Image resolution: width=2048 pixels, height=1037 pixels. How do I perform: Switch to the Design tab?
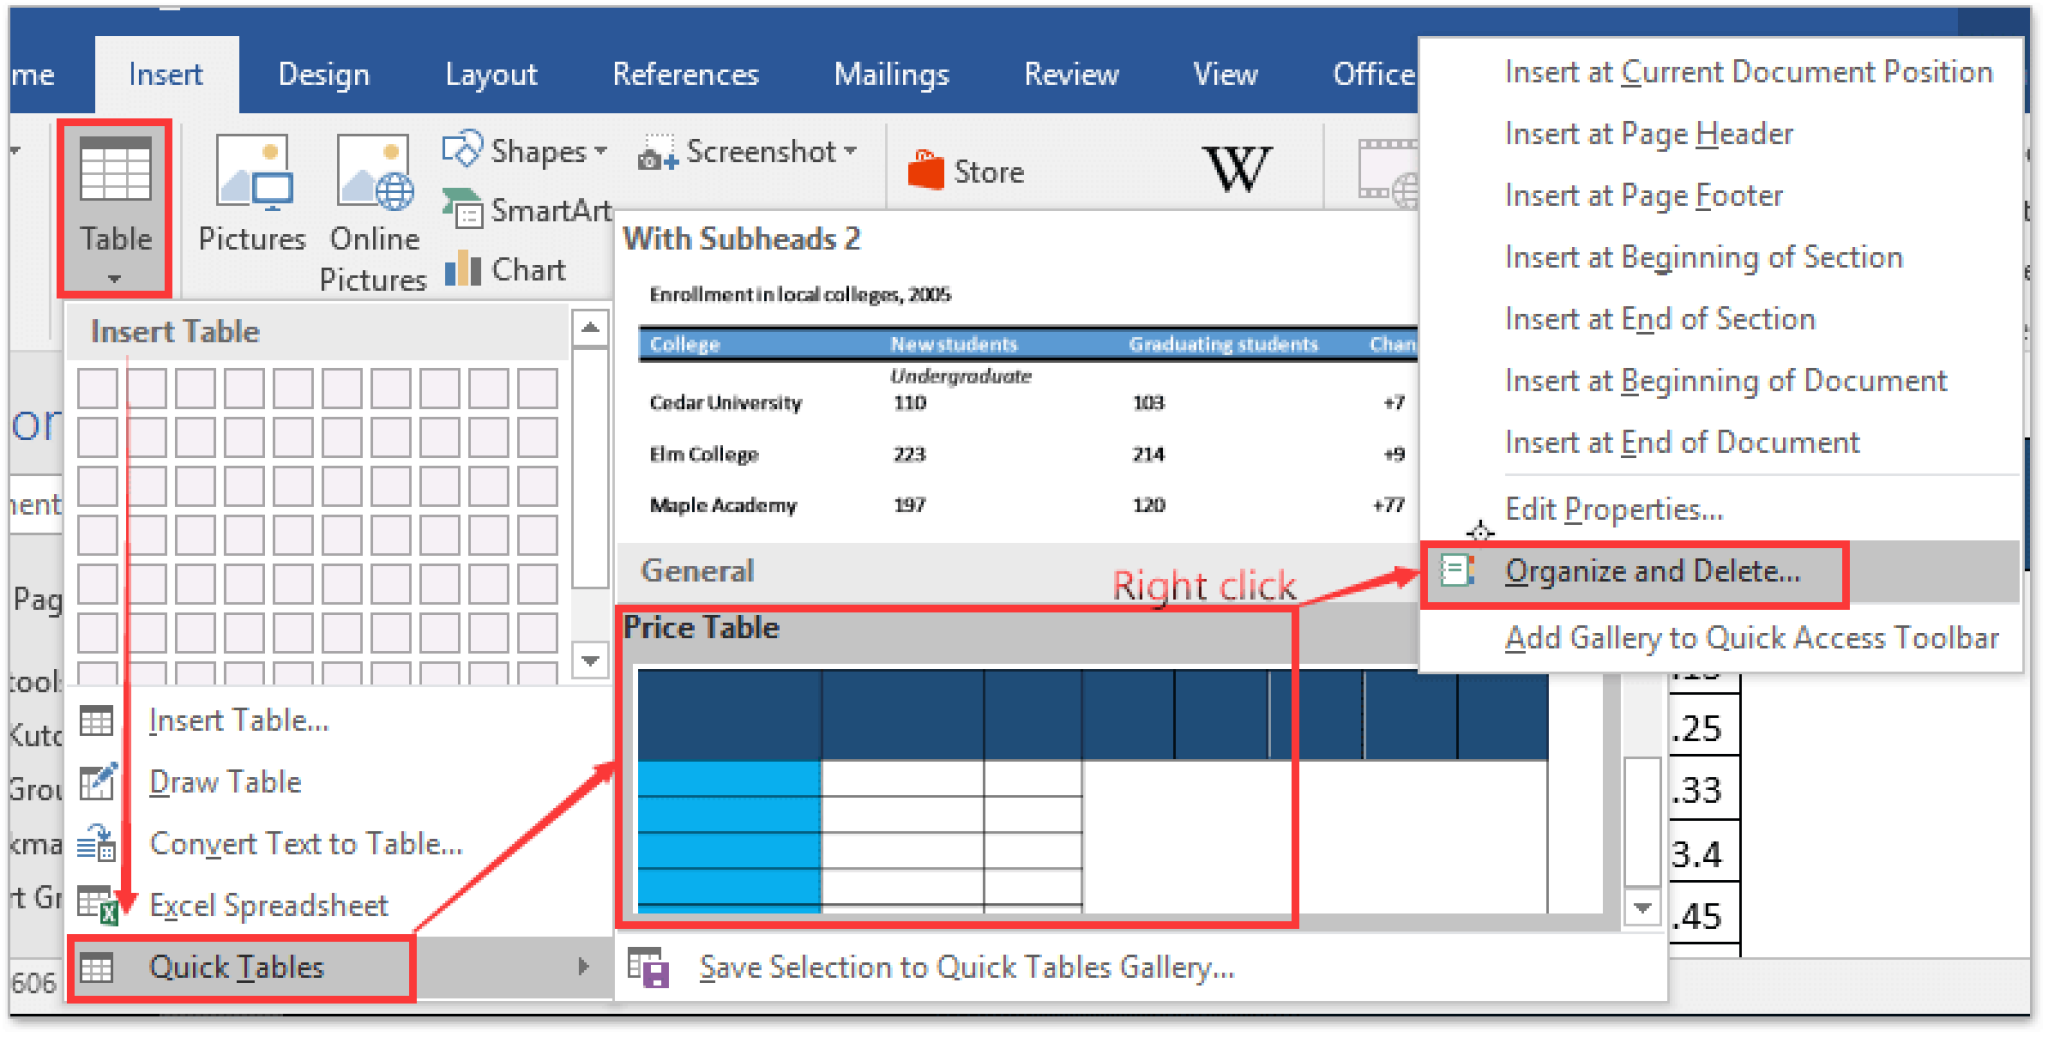point(323,75)
